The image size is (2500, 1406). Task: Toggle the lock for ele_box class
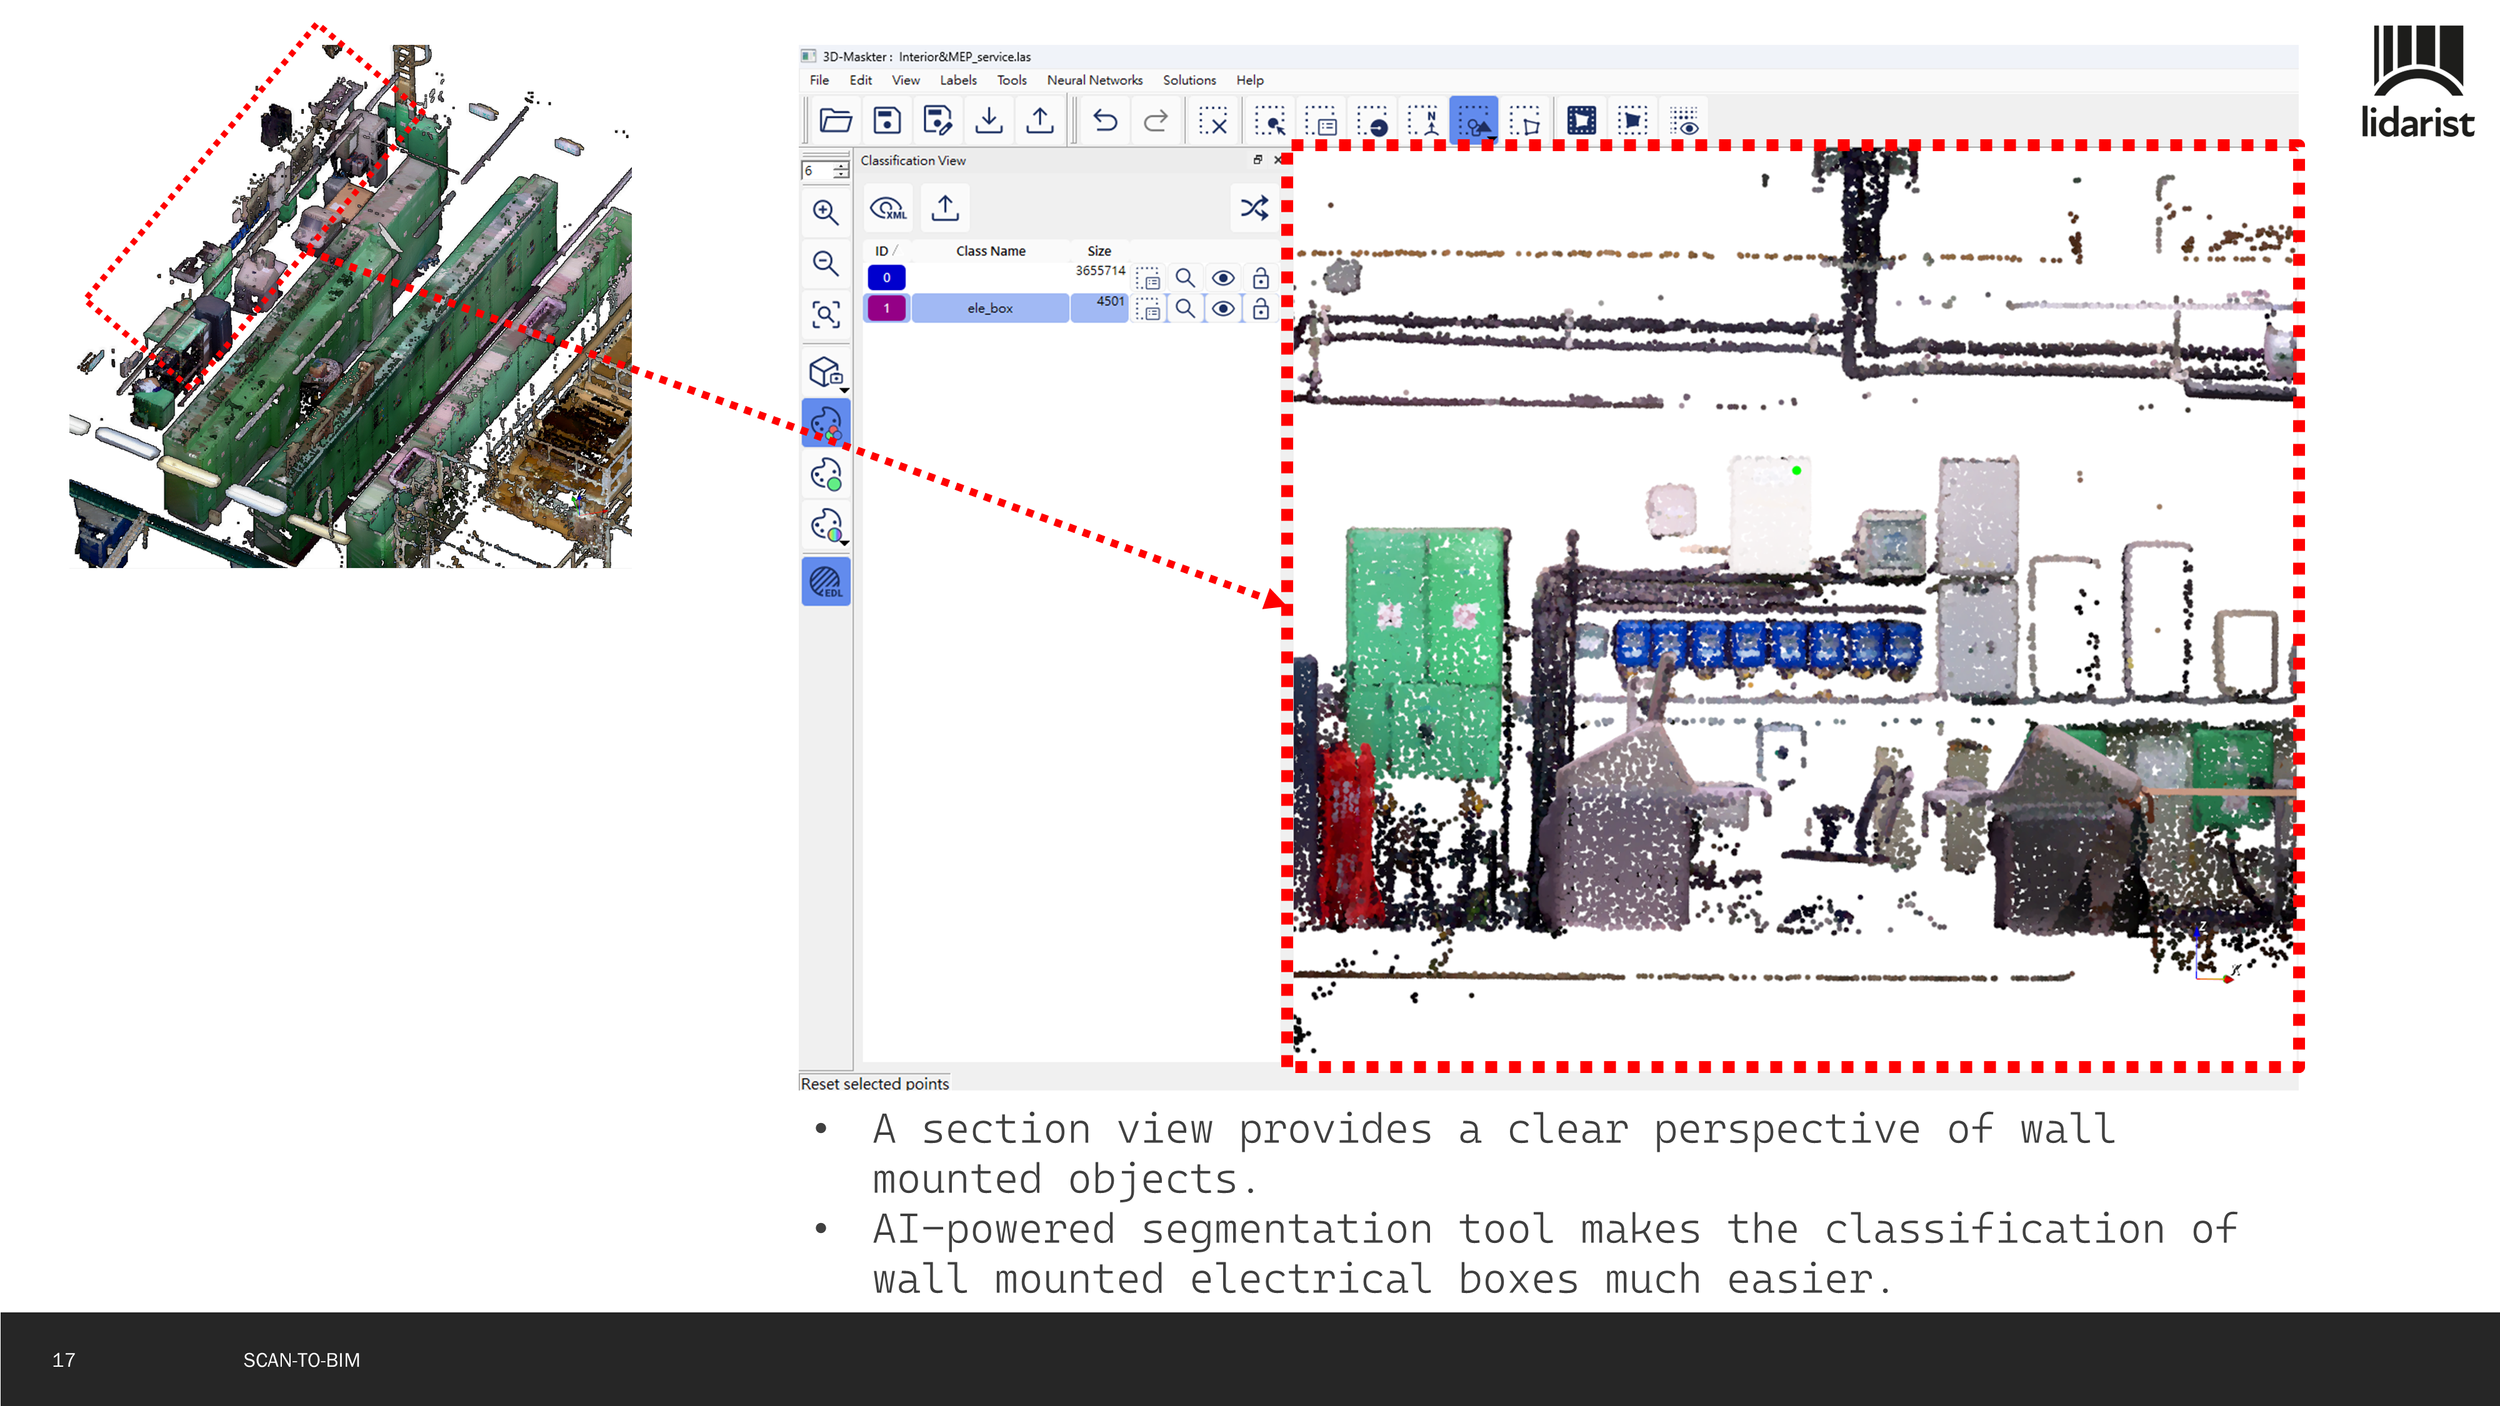click(1261, 309)
